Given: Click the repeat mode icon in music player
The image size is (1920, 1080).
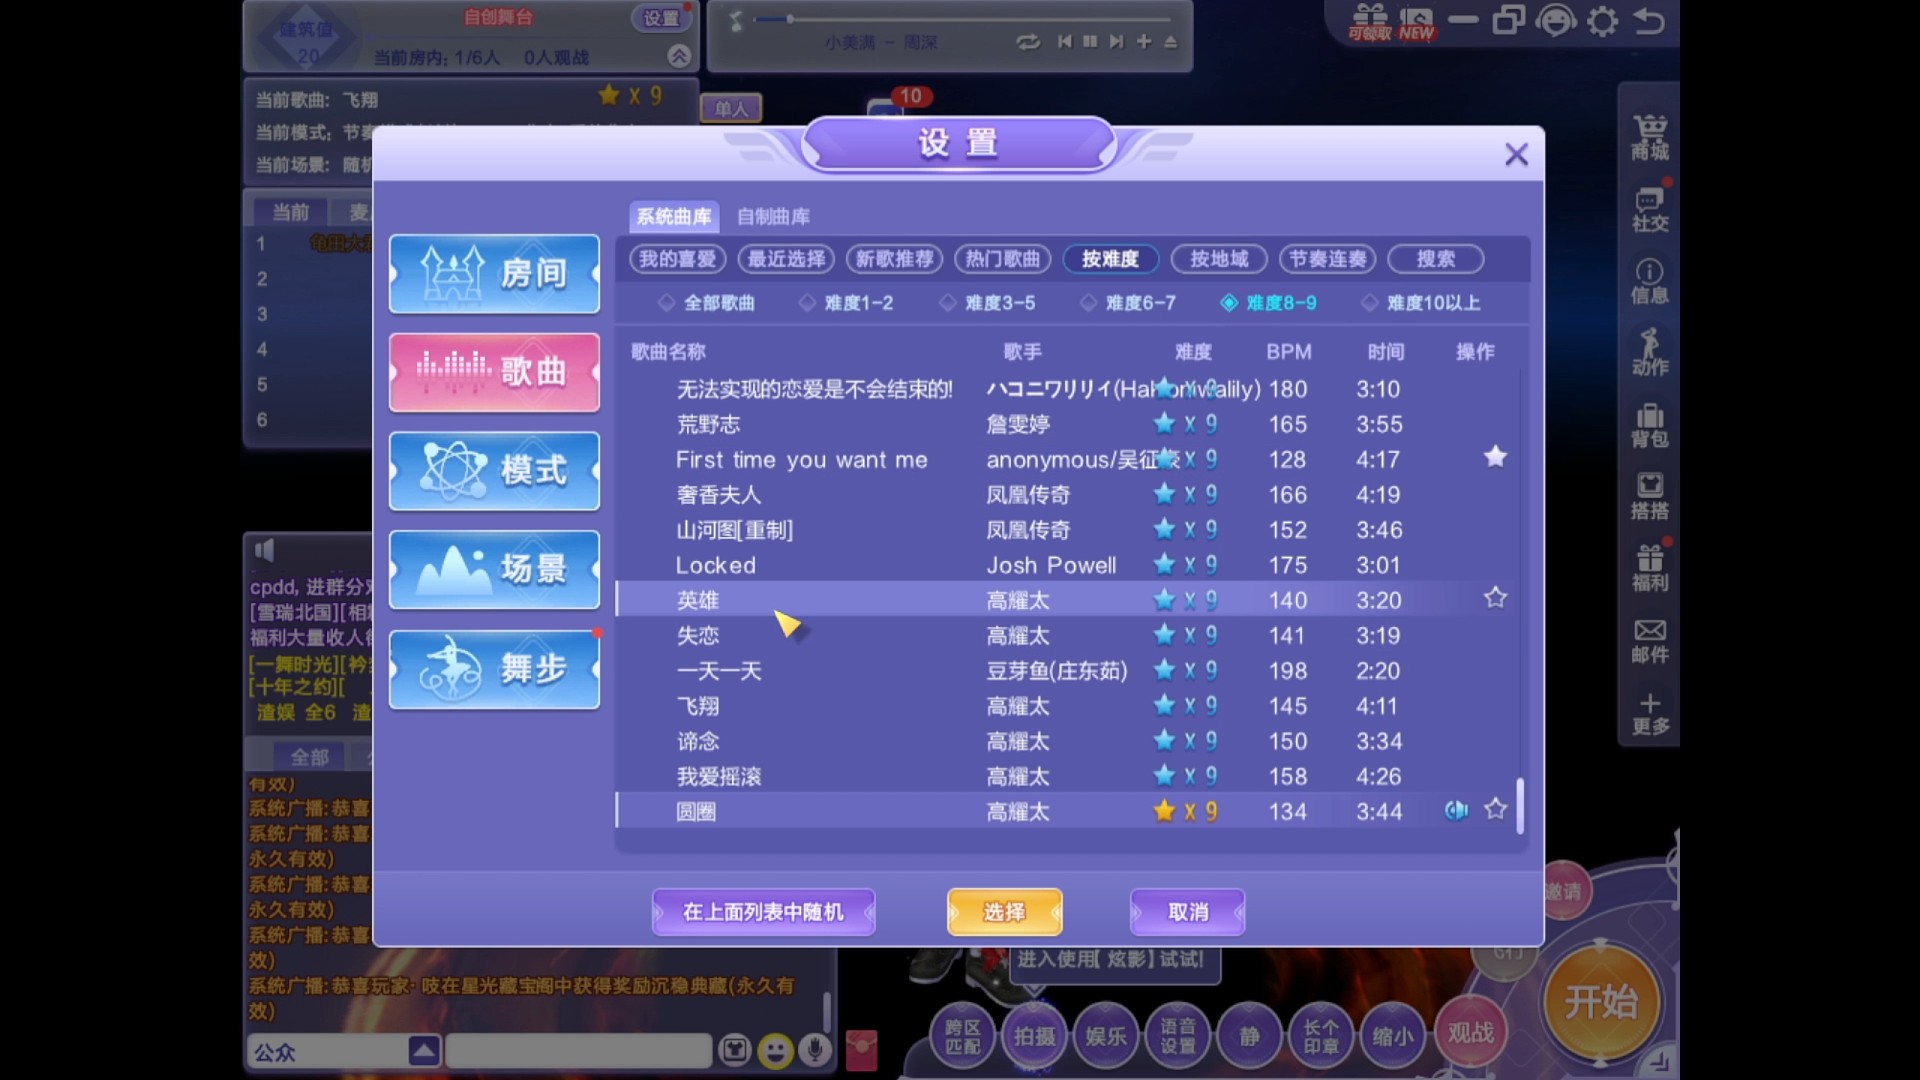Looking at the screenshot, I should coord(1029,42).
